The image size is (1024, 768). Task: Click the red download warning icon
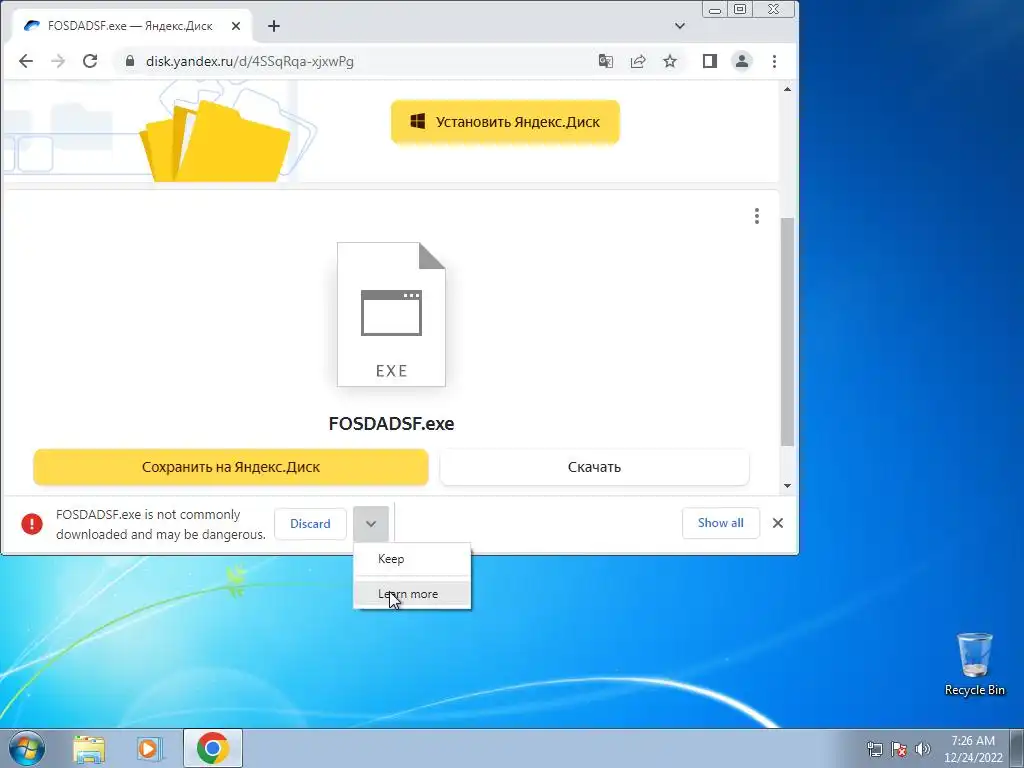click(x=32, y=524)
